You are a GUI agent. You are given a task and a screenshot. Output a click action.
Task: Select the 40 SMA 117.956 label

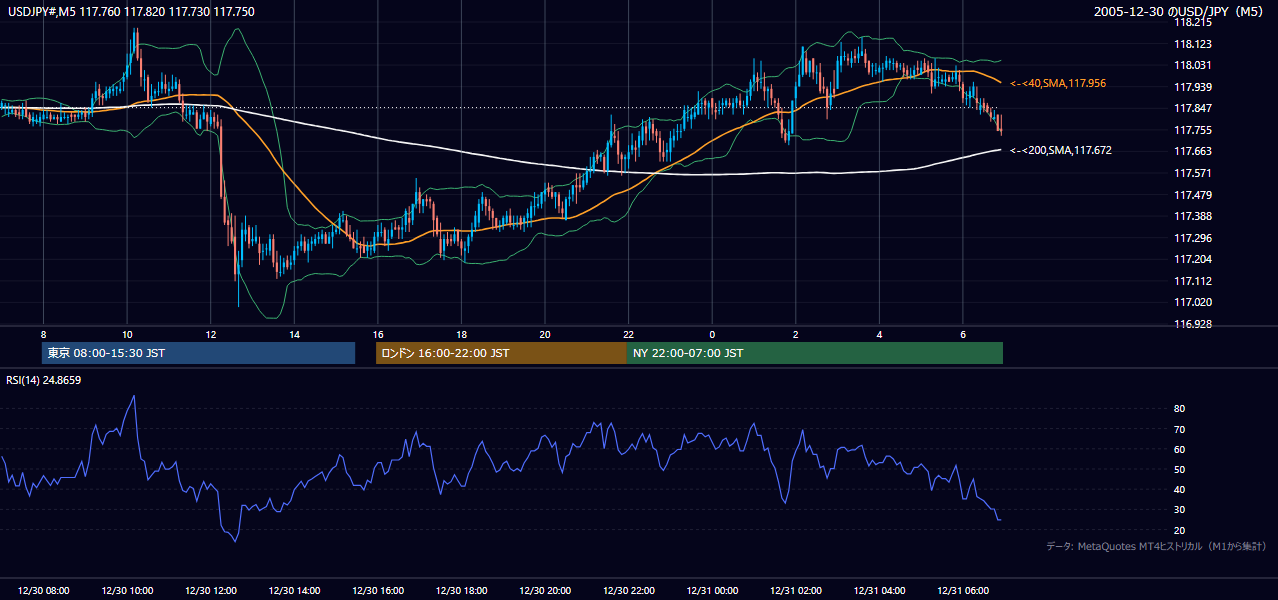(1058, 83)
